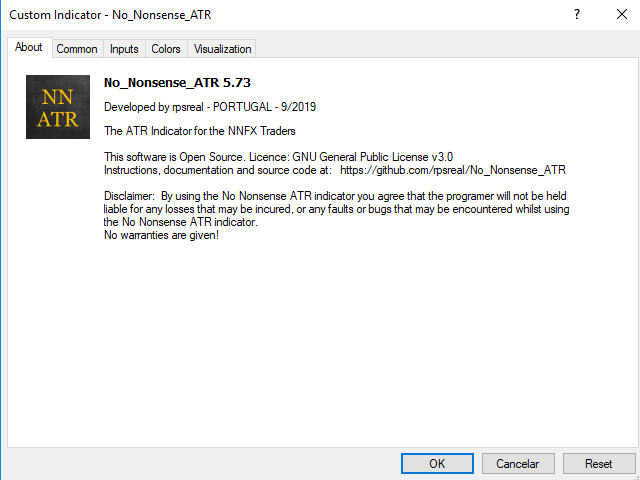Screen dimensions: 640x480
Task: Click the question mark help button
Action: point(577,15)
